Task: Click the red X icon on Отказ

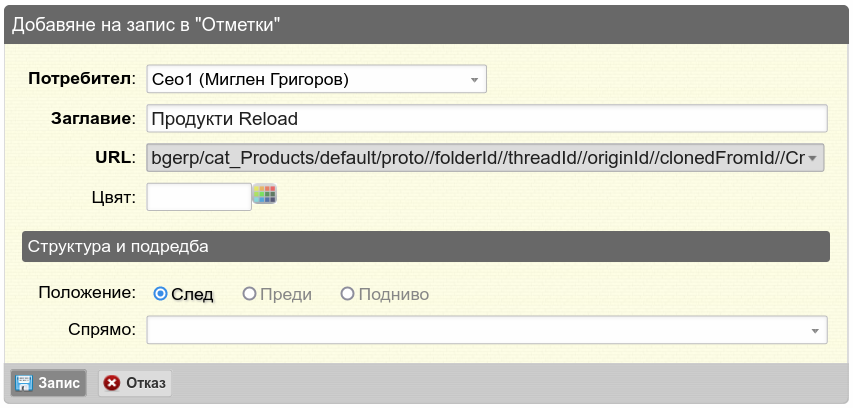Action: pos(112,383)
